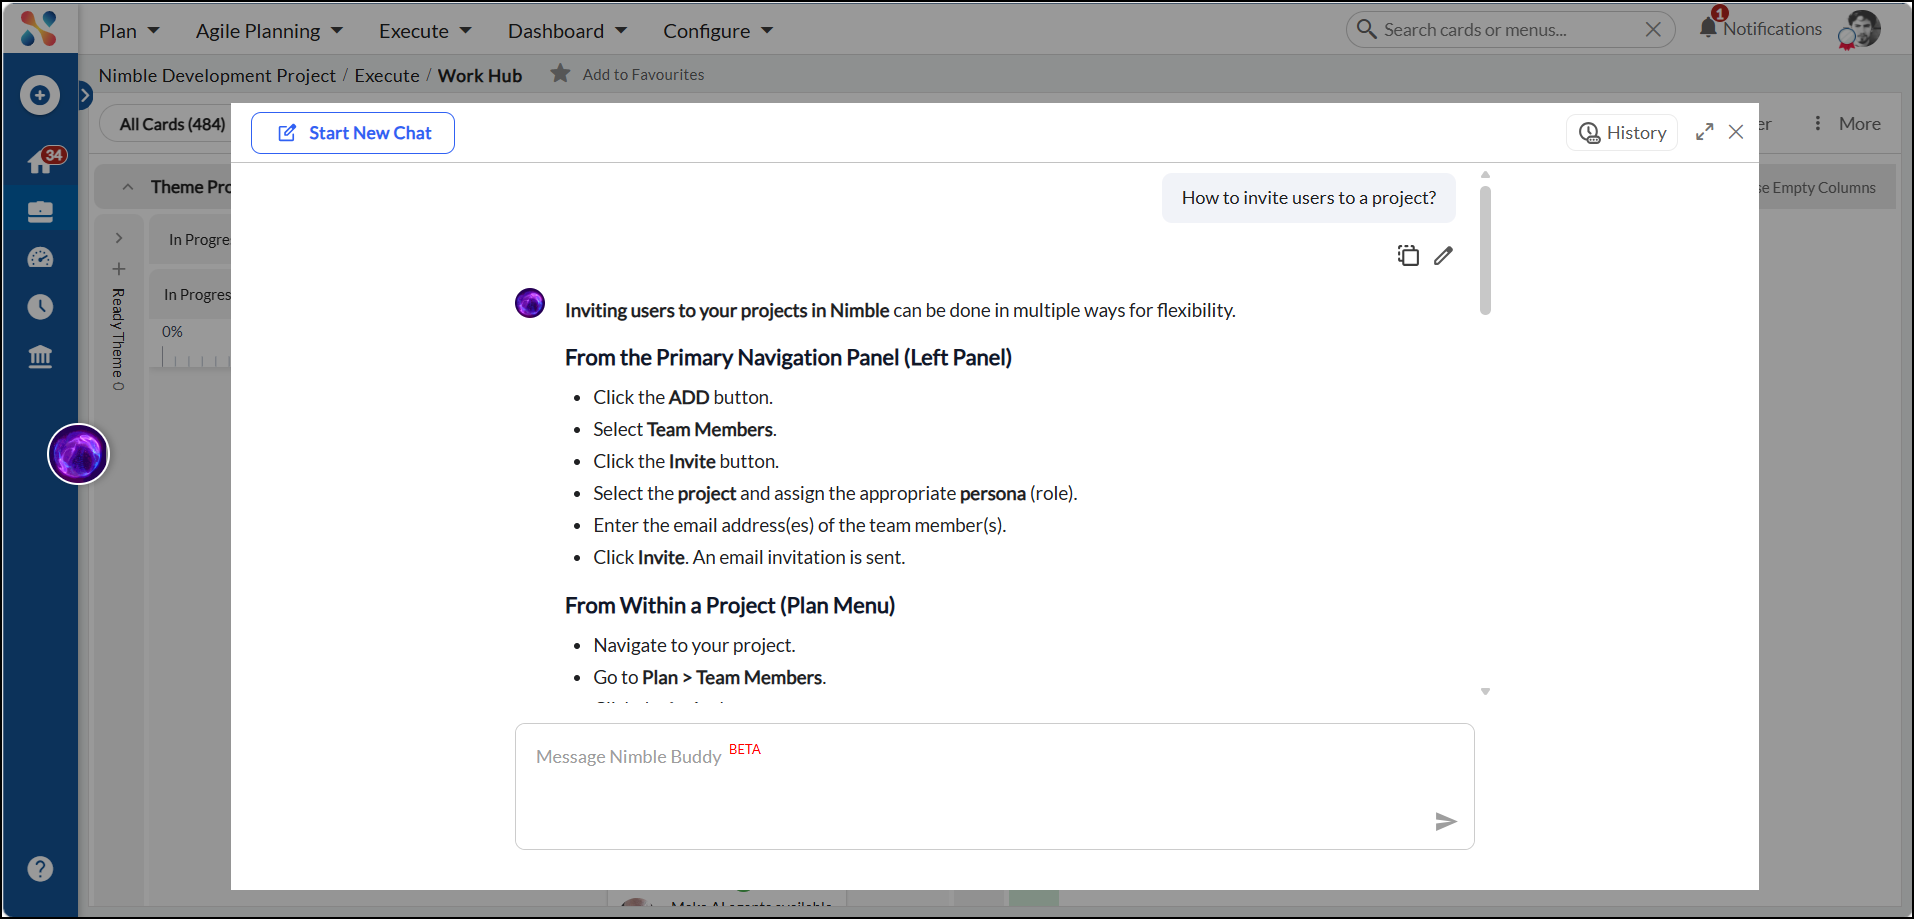Open the More vertical dots menu
The image size is (1914, 919).
[1817, 123]
